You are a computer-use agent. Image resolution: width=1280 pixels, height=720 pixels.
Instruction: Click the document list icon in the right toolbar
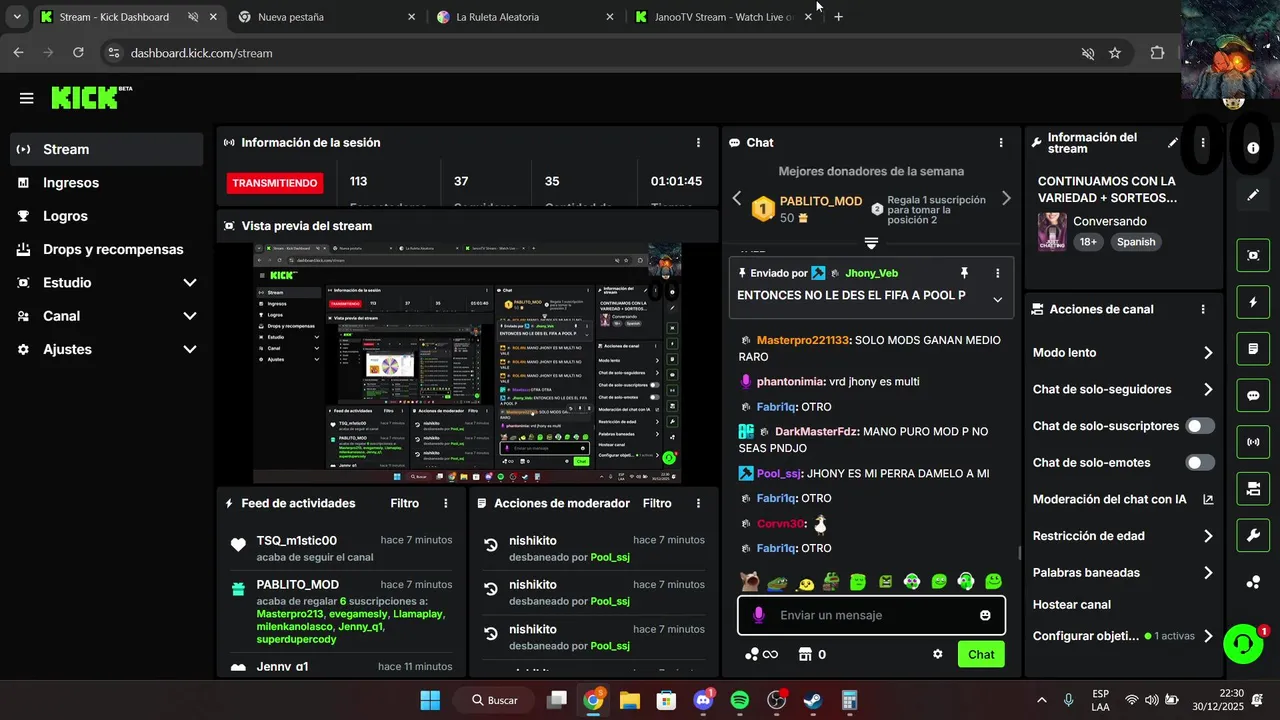coord(1253,349)
